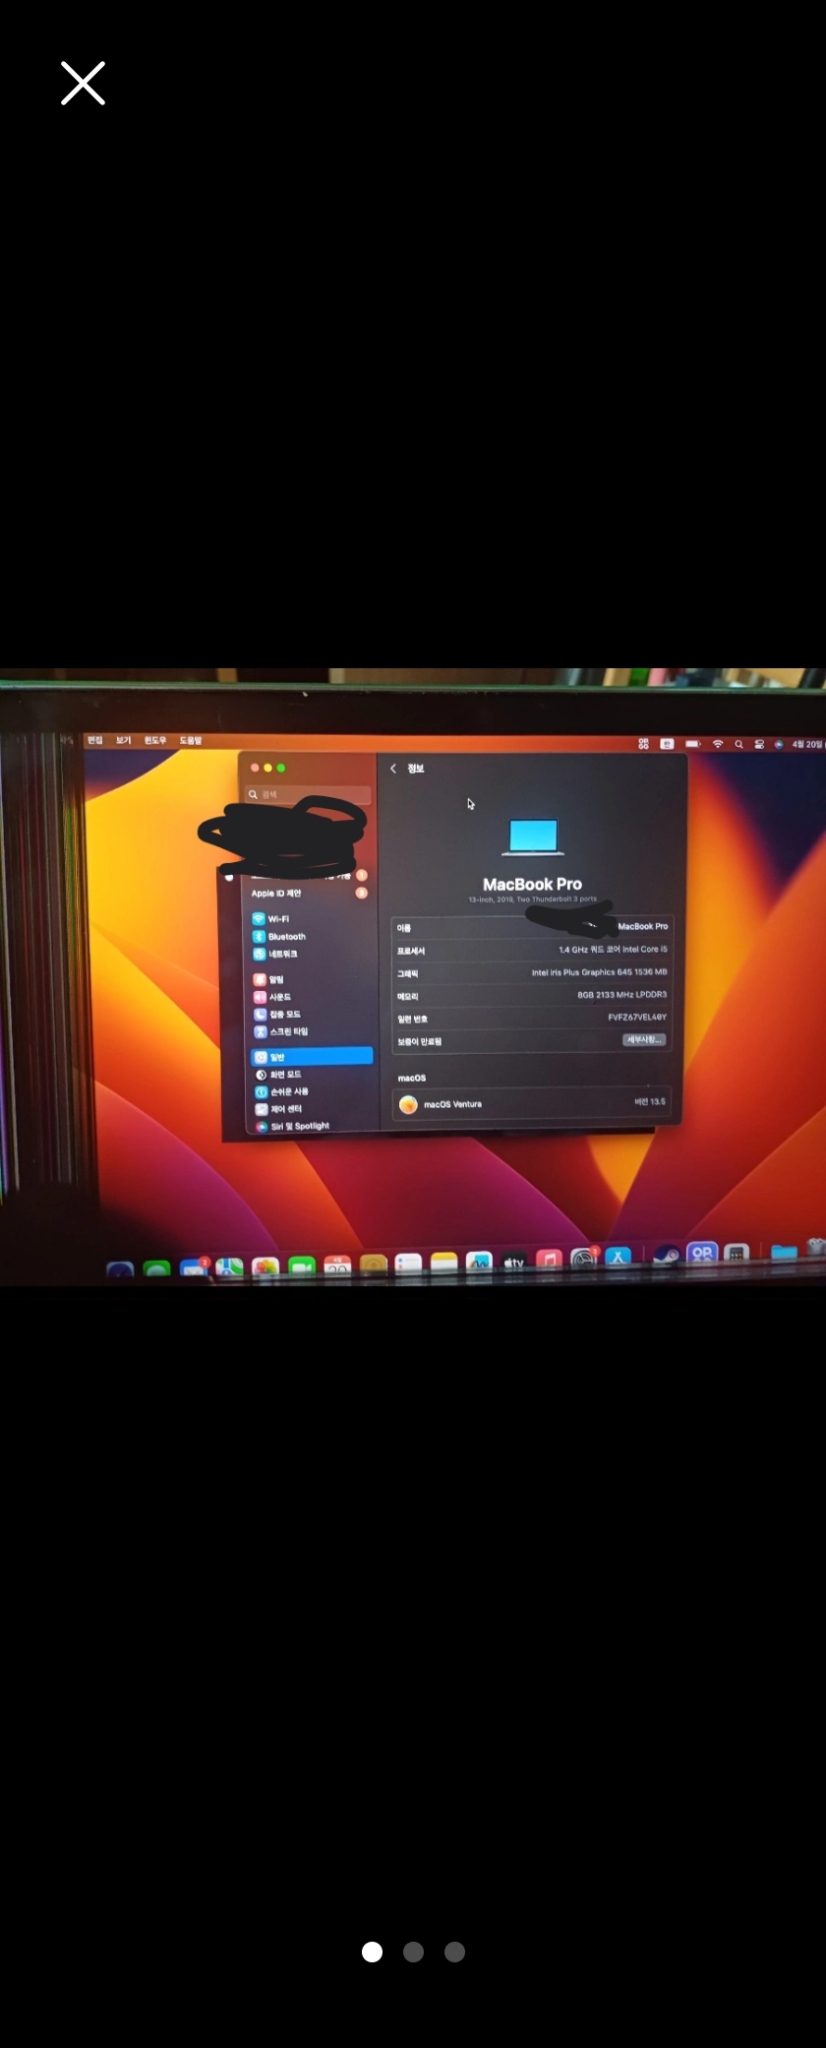Image resolution: width=826 pixels, height=2048 pixels.
Task: Open Steam from the Dock
Action: (x=667, y=1255)
